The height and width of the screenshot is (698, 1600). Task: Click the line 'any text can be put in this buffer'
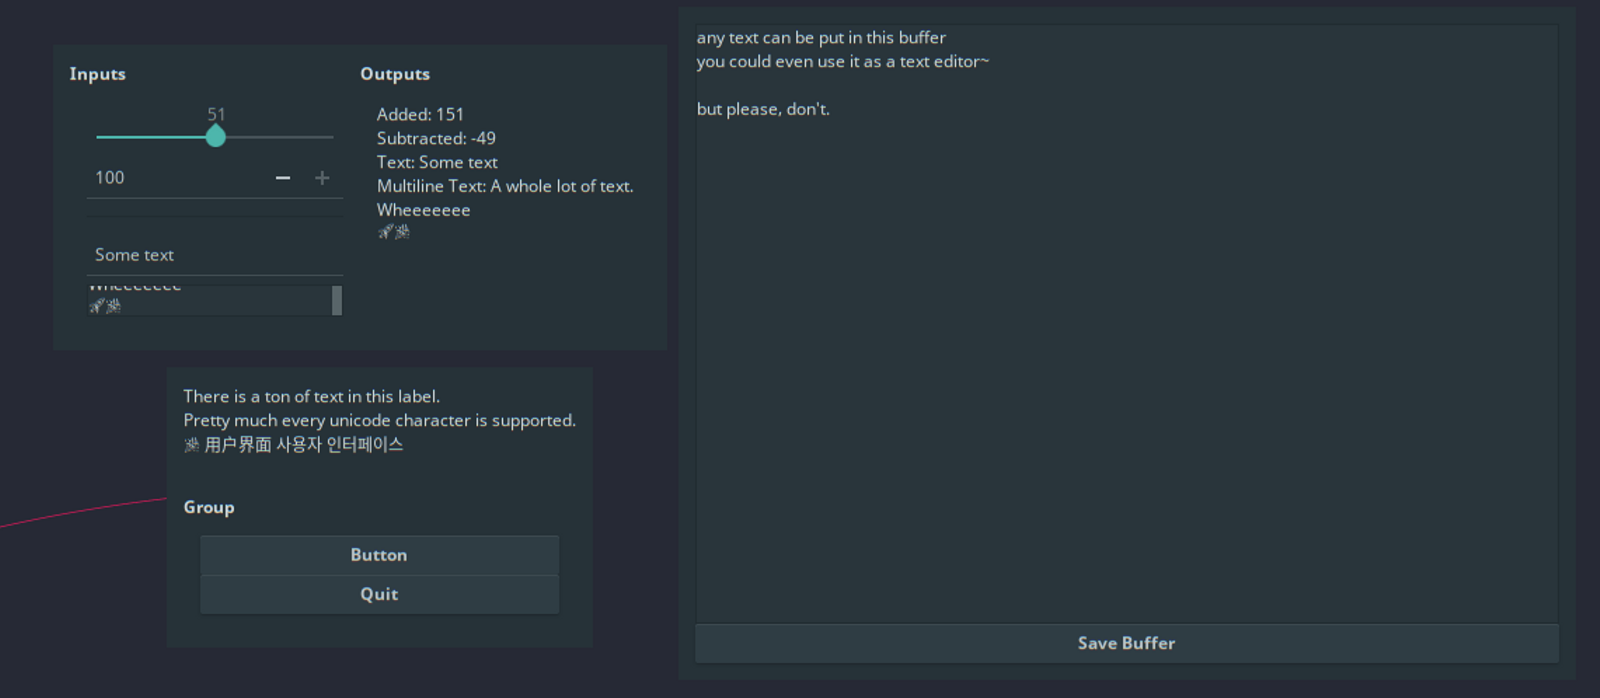(821, 37)
